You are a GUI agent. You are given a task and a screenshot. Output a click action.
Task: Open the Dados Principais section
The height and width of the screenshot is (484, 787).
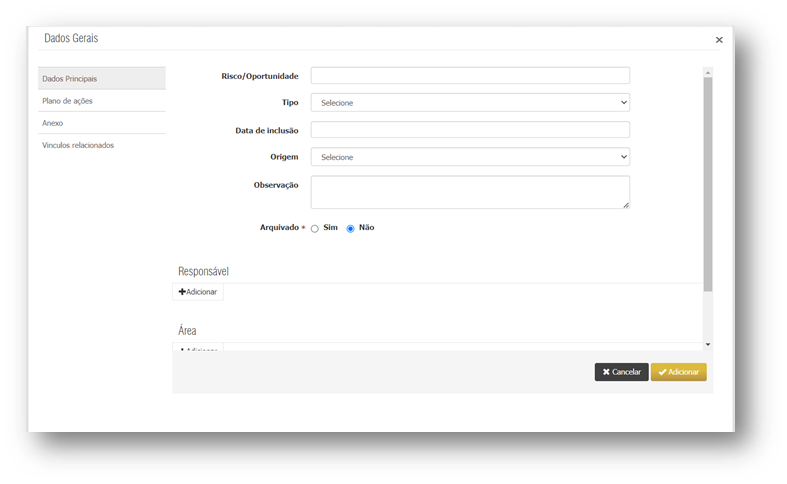coord(101,79)
